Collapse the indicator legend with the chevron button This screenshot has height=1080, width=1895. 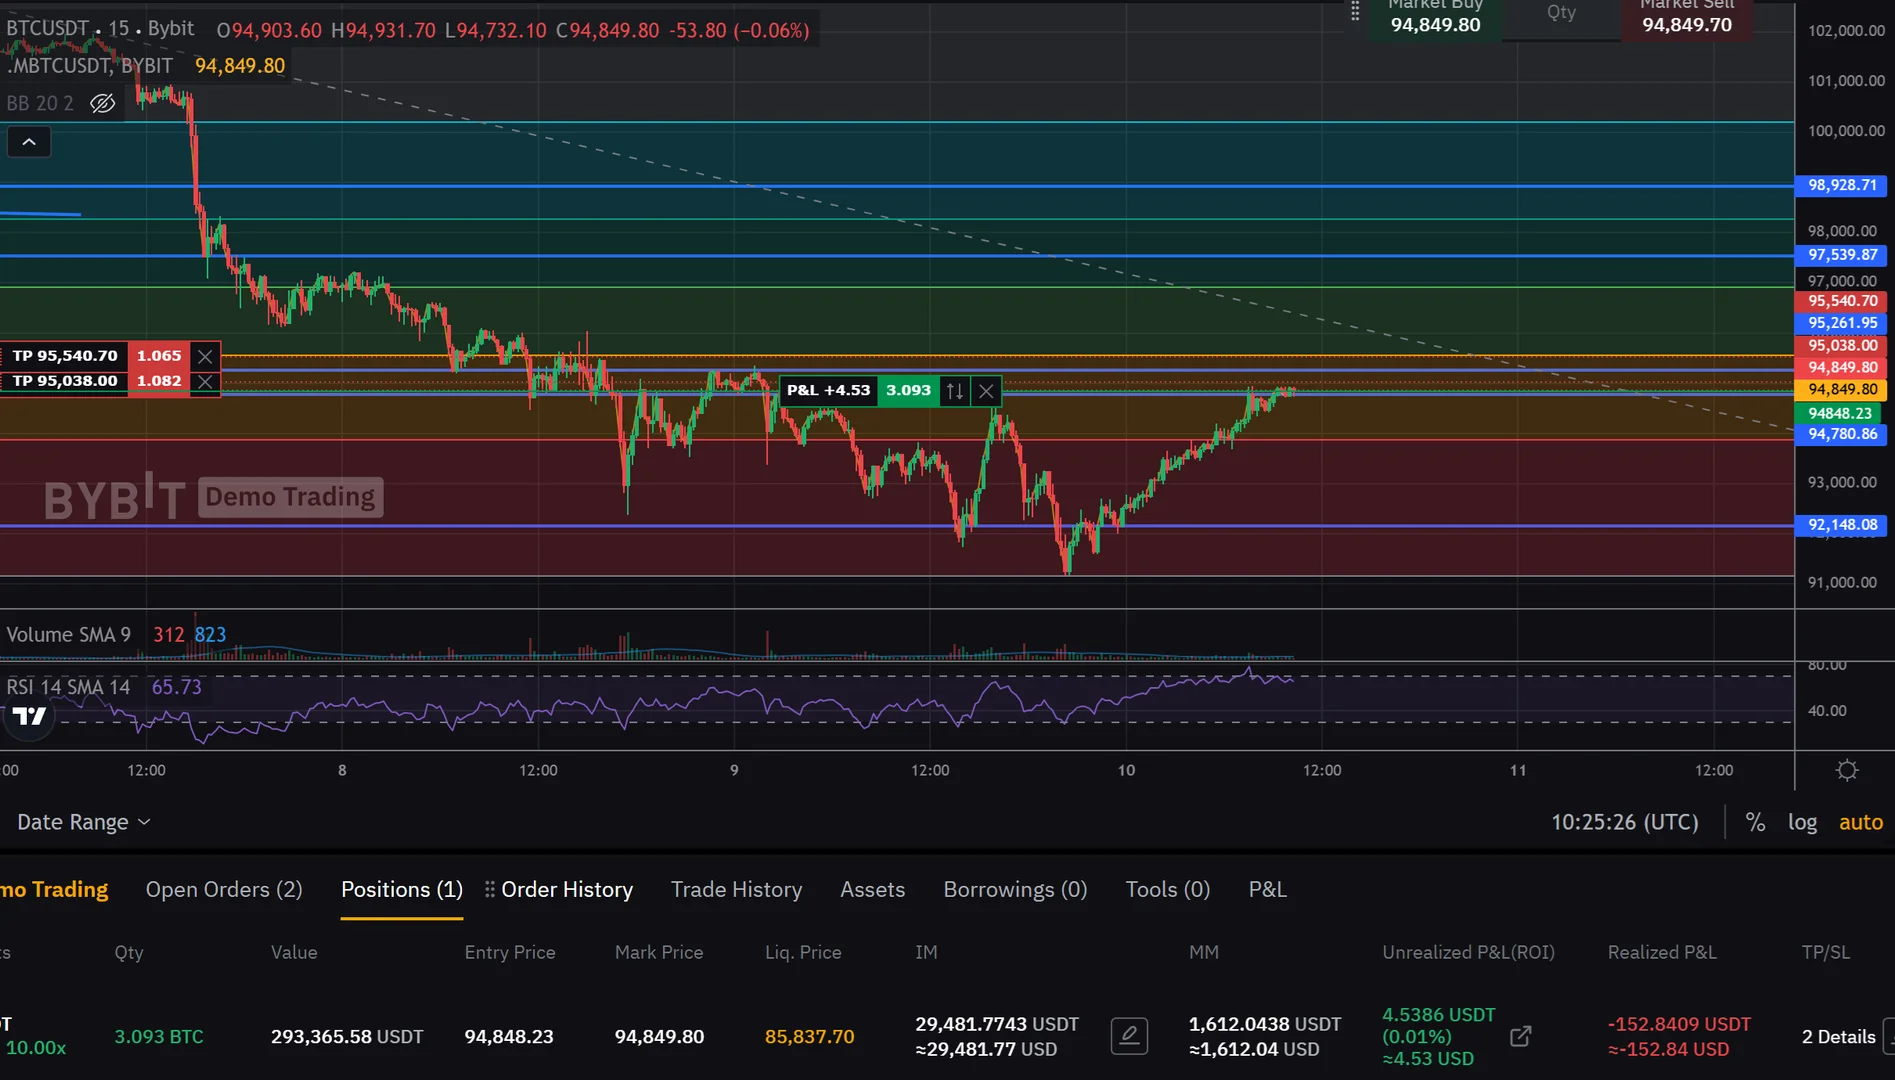pos(29,143)
